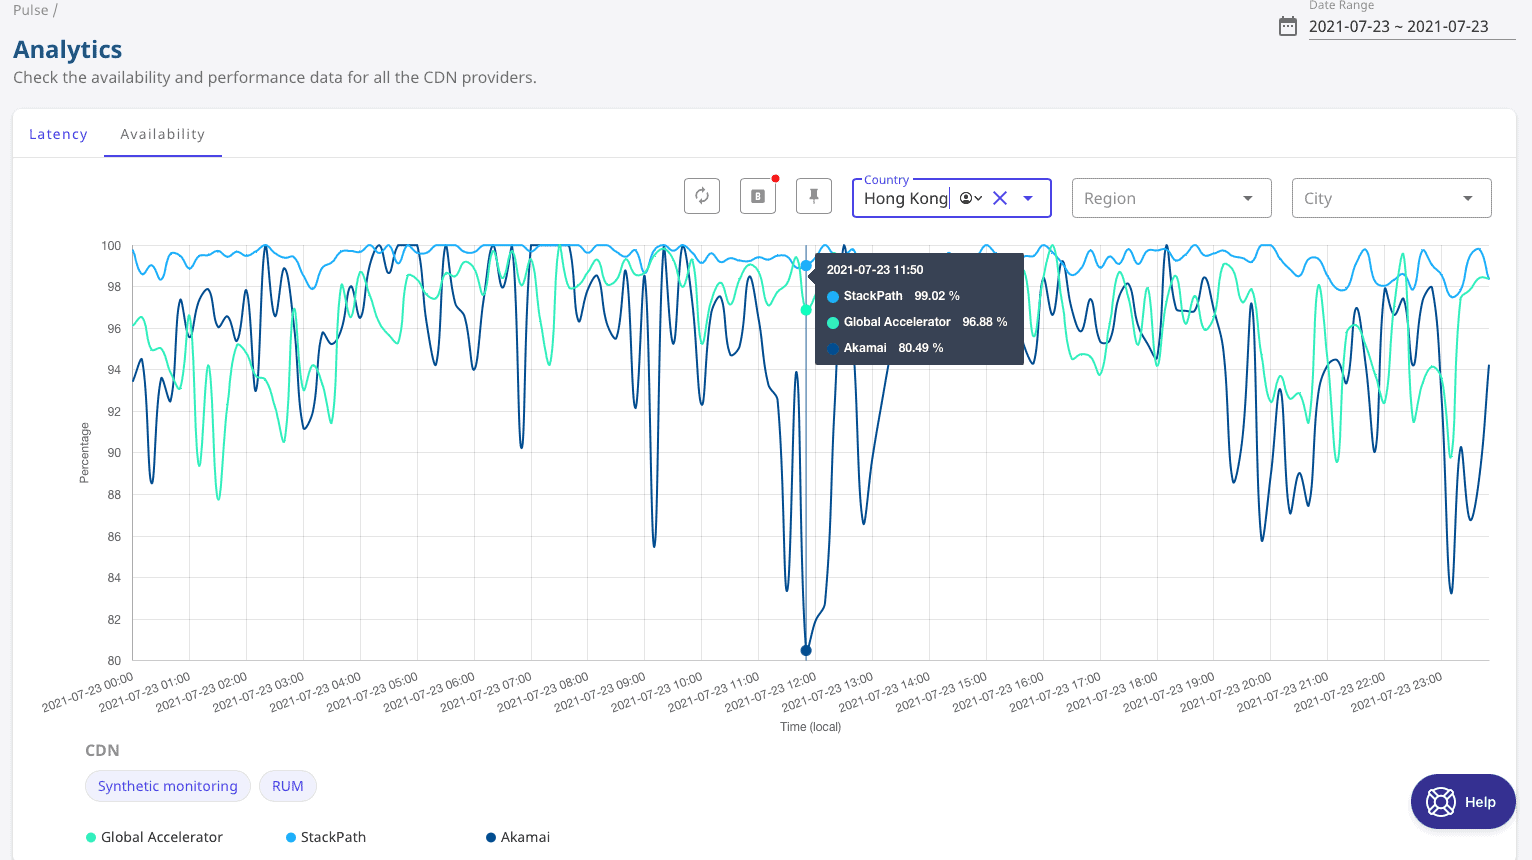Toggle StackPath series in legend
1532x860 pixels.
click(x=326, y=837)
